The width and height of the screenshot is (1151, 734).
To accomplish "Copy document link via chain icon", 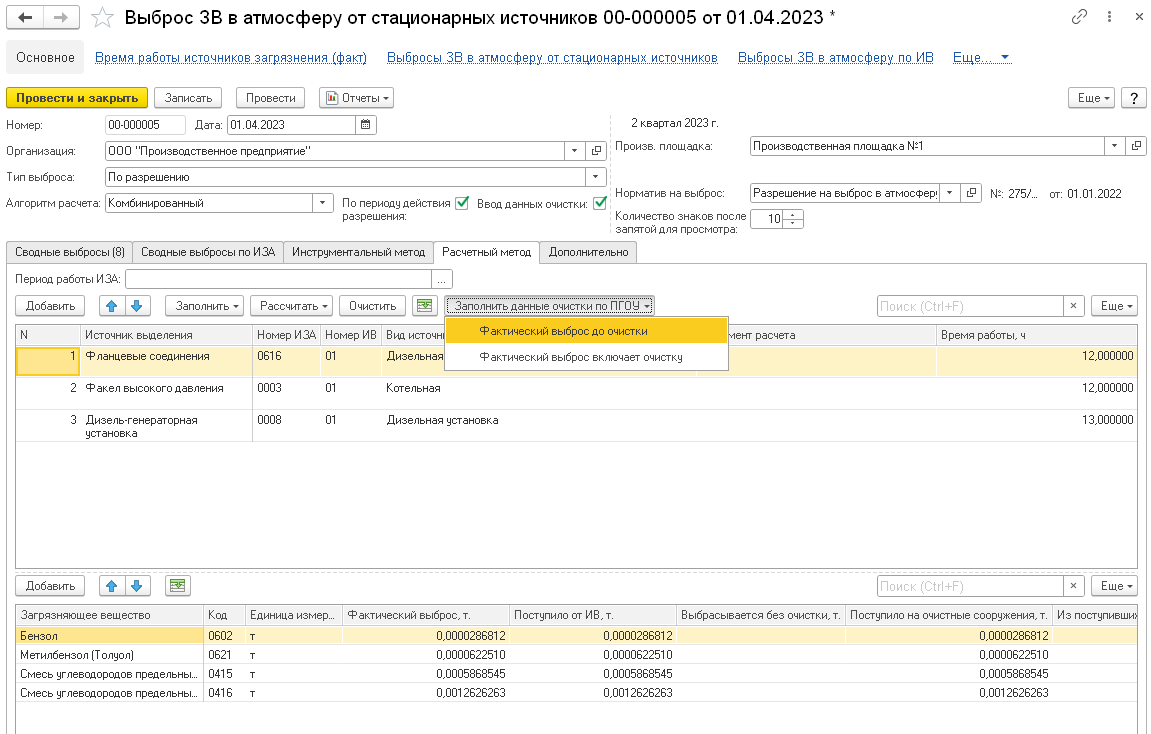I will 1079,17.
